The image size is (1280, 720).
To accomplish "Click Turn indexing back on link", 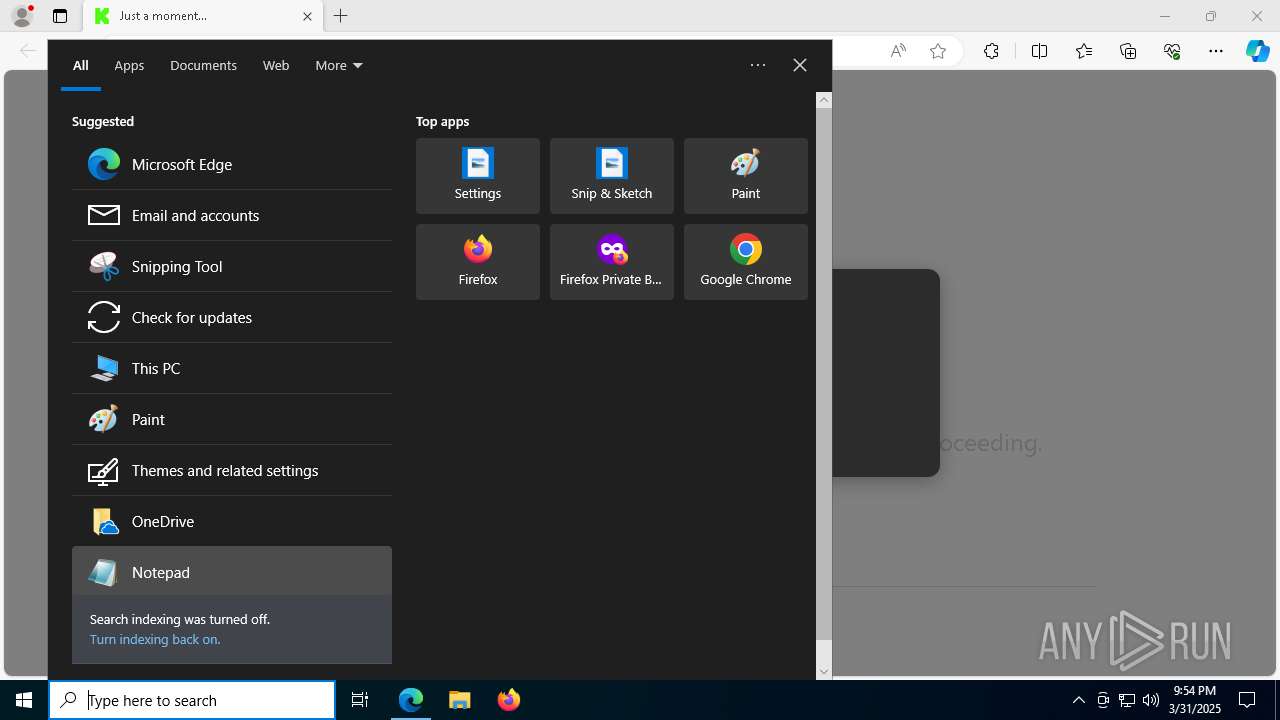I will [155, 639].
